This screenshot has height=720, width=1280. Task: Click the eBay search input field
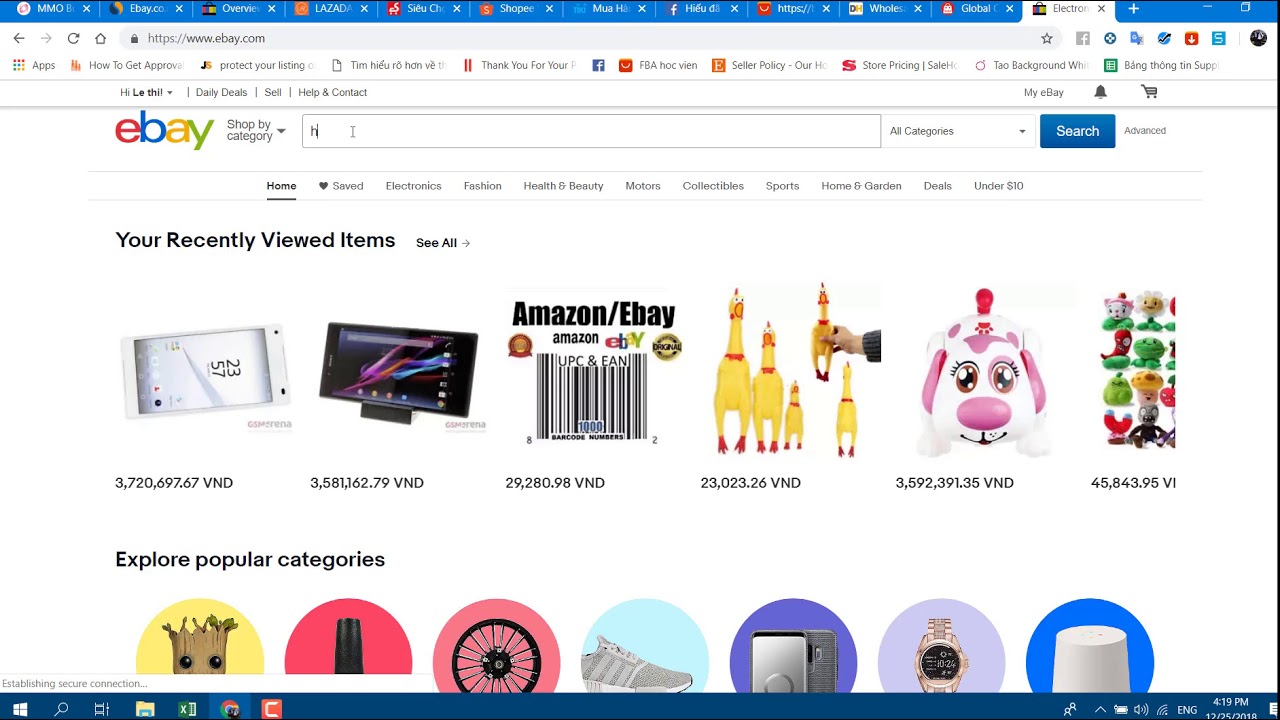(x=591, y=131)
